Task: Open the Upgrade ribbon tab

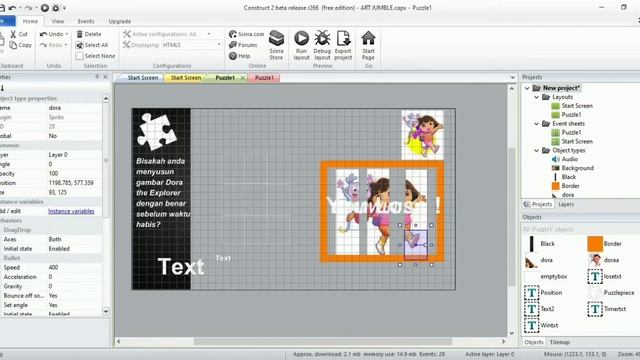Action: [120, 21]
